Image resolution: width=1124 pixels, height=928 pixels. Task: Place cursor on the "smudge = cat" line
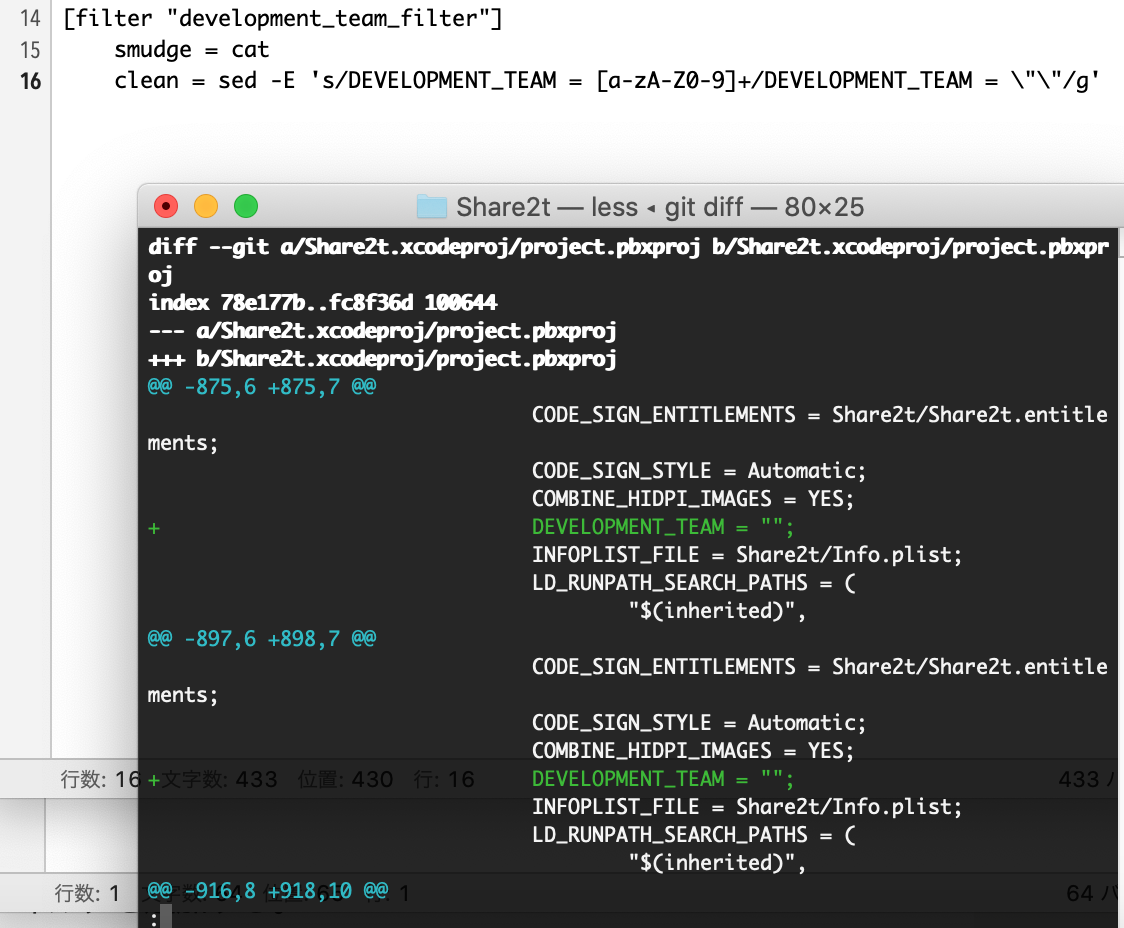pos(192,49)
